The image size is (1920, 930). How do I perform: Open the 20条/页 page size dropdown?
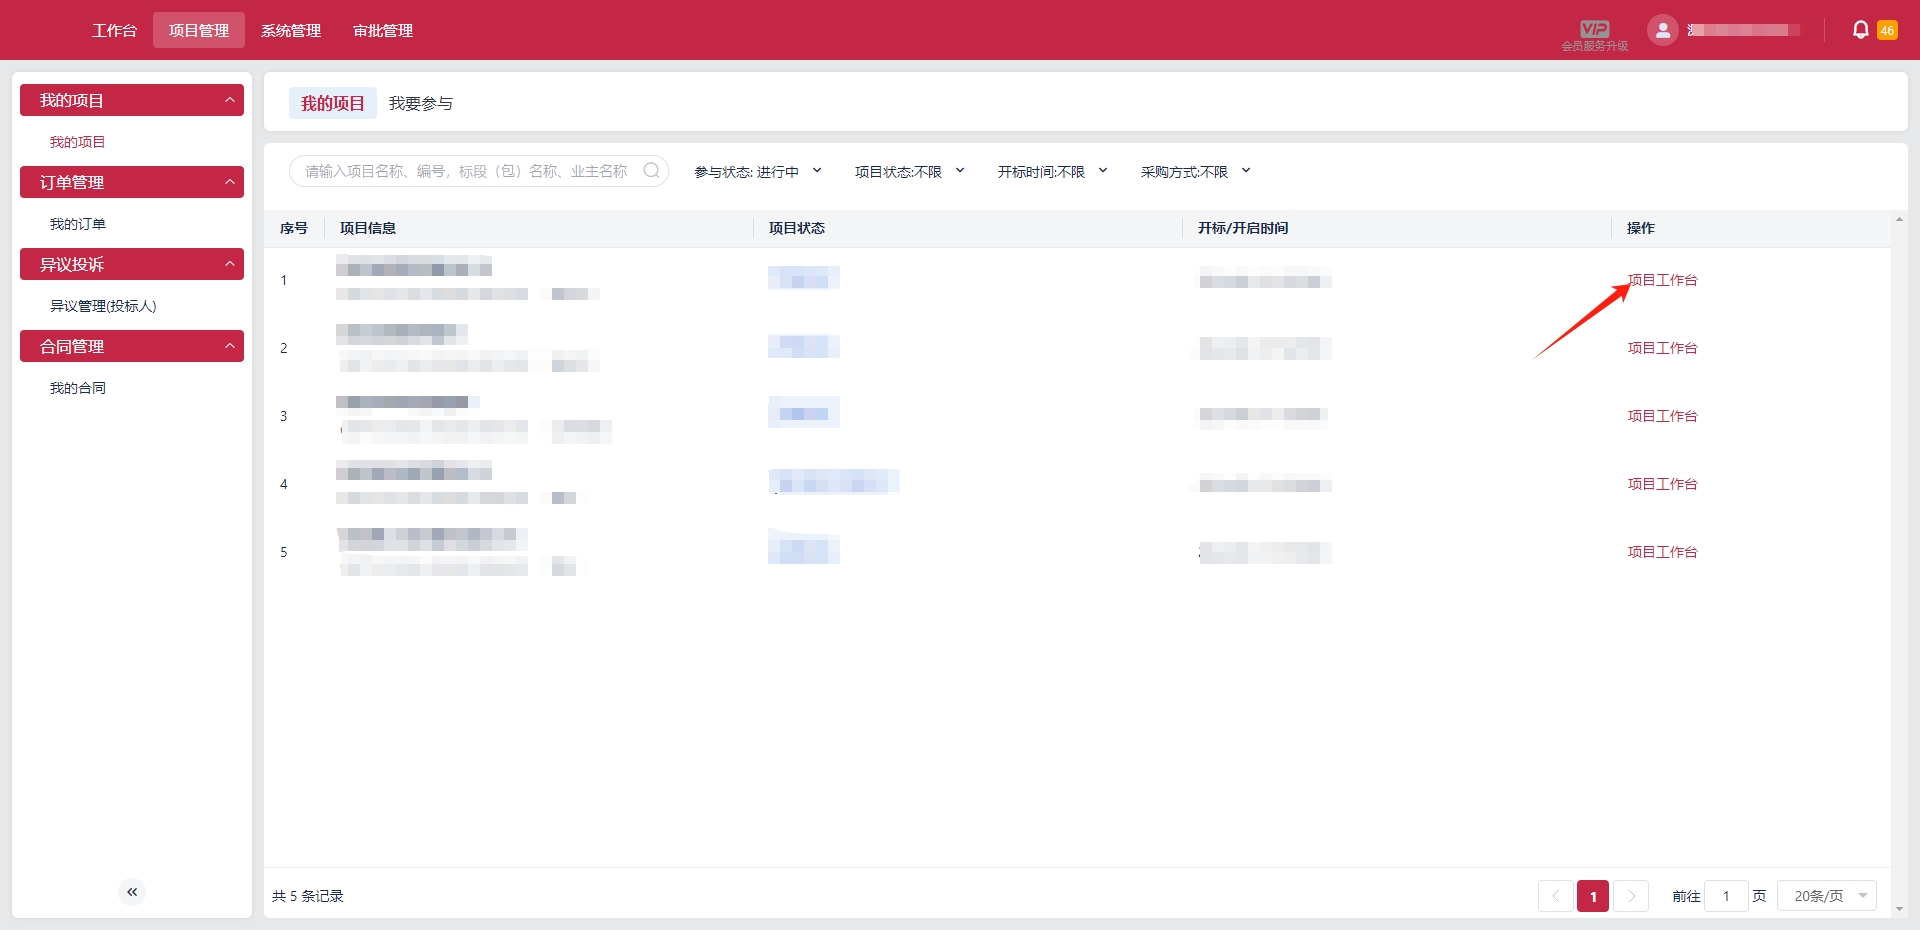click(x=1827, y=896)
